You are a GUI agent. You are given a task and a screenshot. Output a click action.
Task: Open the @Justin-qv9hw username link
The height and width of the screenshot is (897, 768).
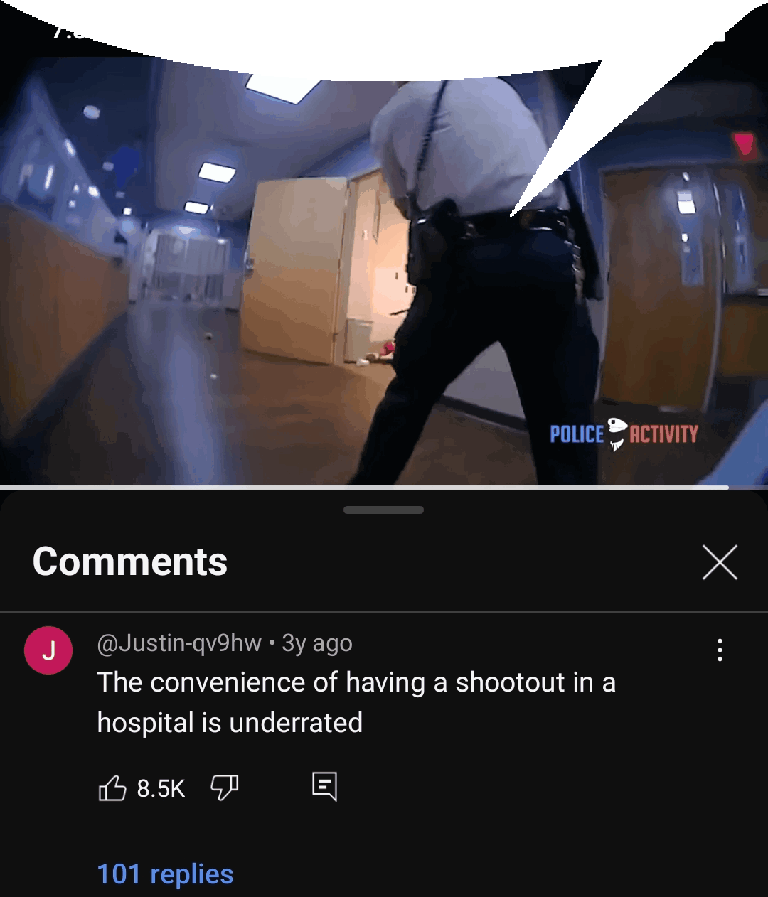[x=179, y=643]
